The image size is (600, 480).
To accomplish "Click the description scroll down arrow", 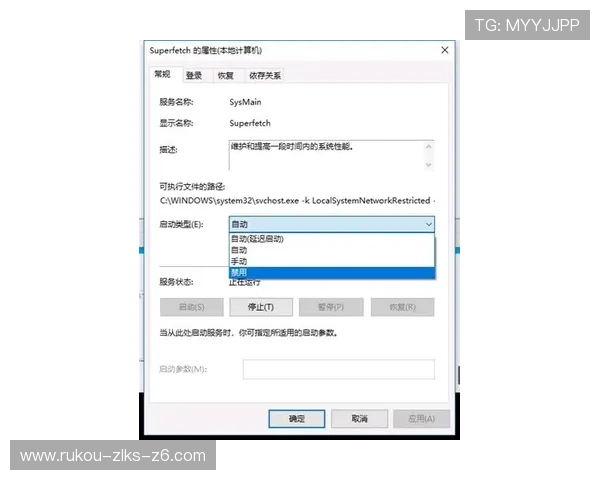I will (429, 165).
